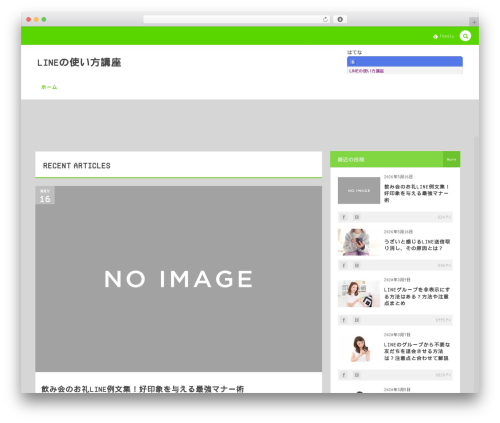The image size is (500, 423).
Task: Click the search icon in green header
Action: click(465, 36)
